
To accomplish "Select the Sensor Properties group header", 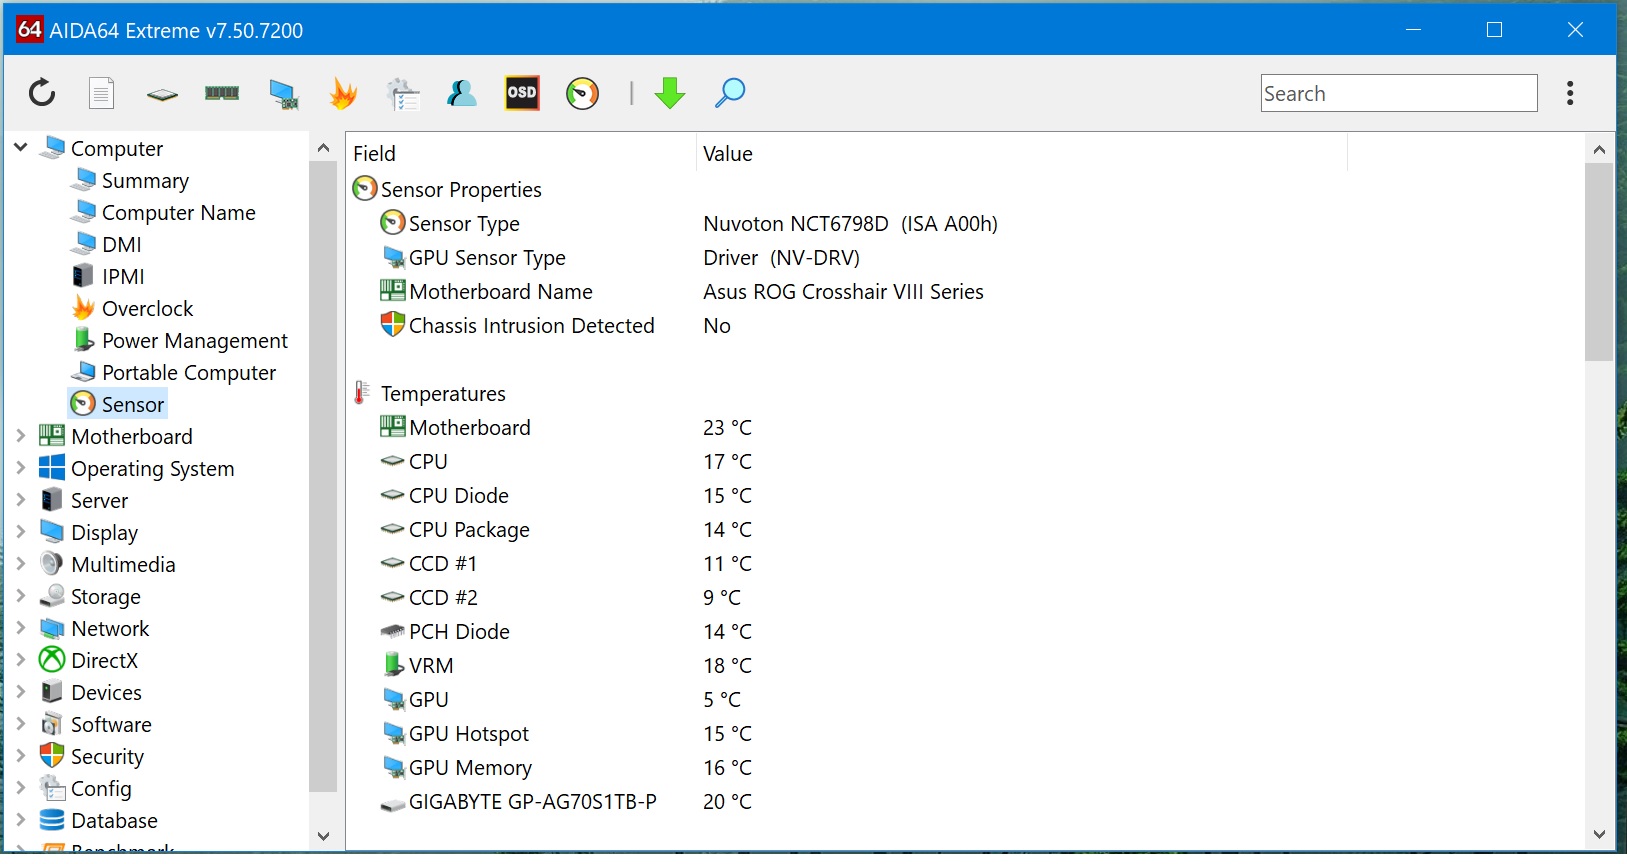I will pos(447,189).
